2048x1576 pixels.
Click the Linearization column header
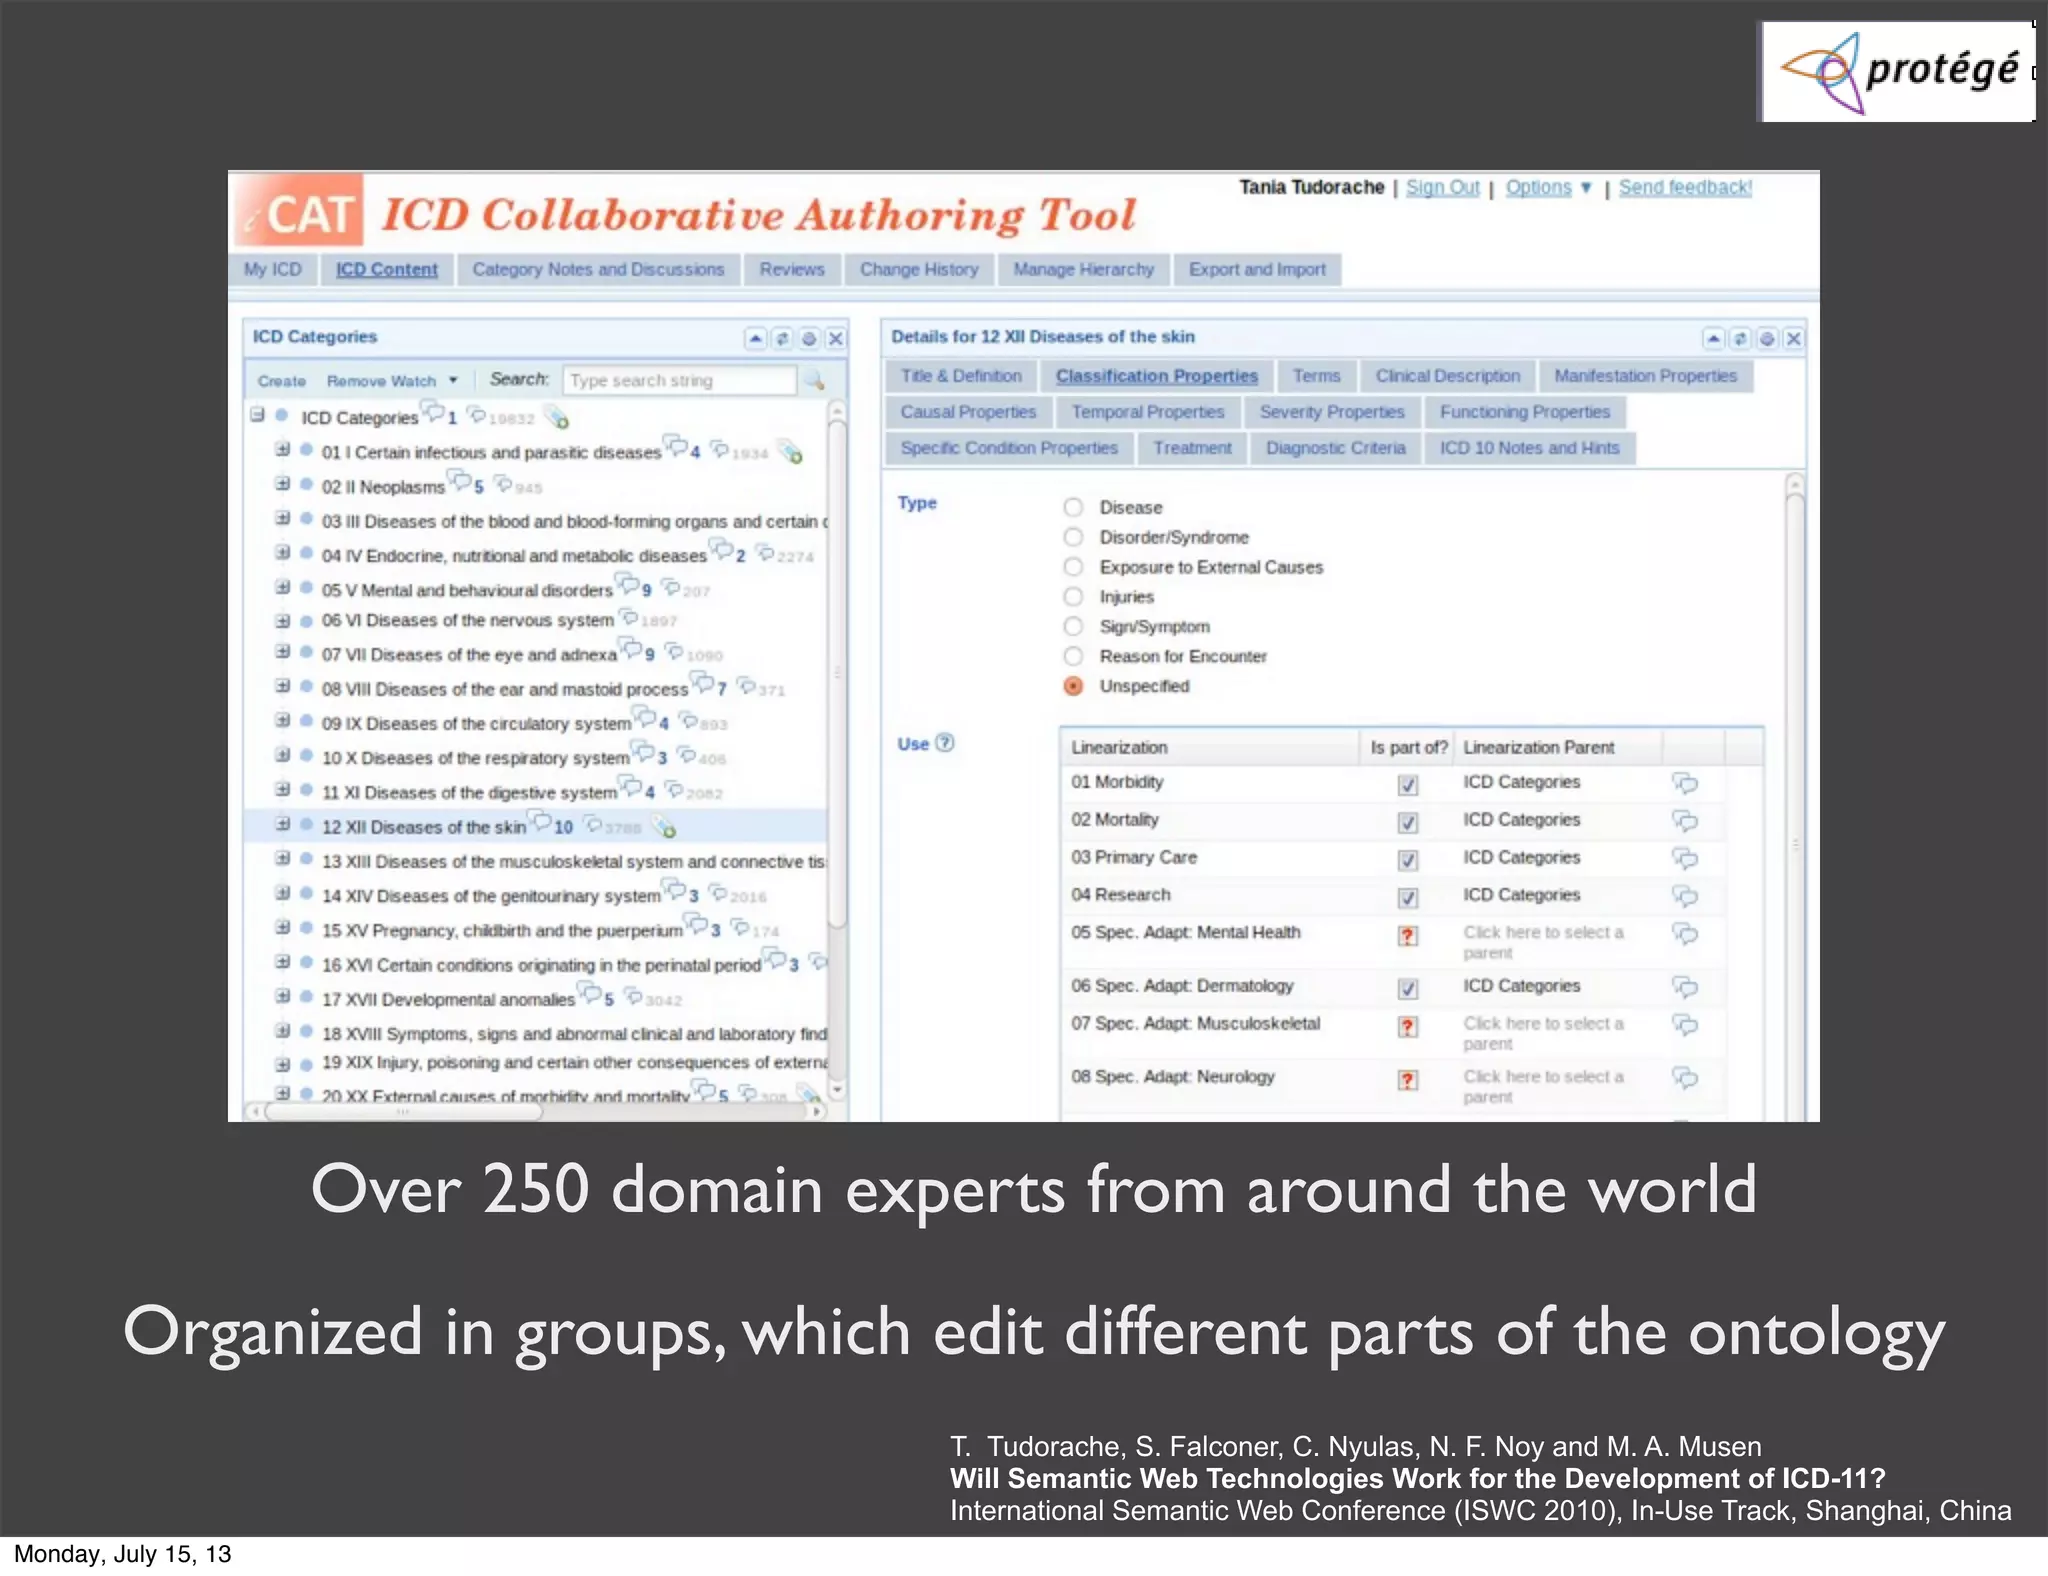[x=1210, y=747]
